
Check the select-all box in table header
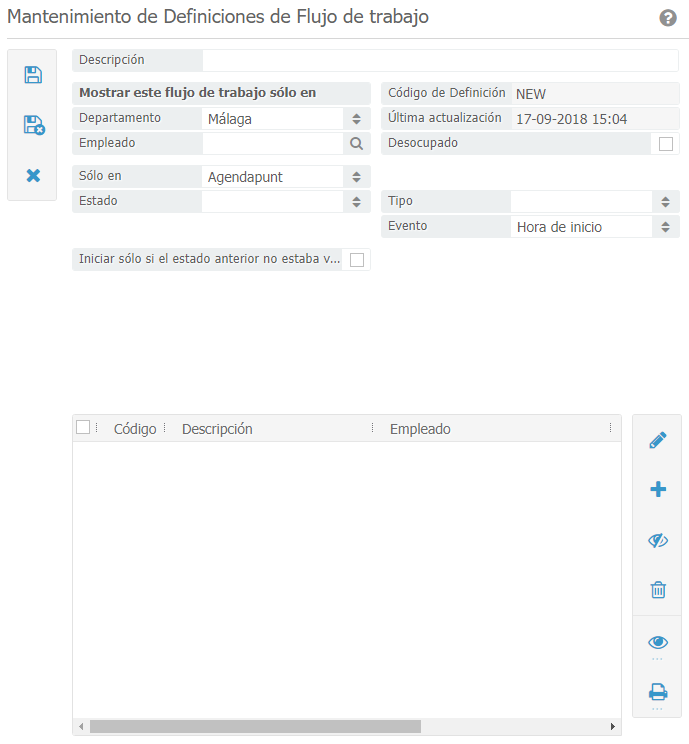click(x=83, y=428)
